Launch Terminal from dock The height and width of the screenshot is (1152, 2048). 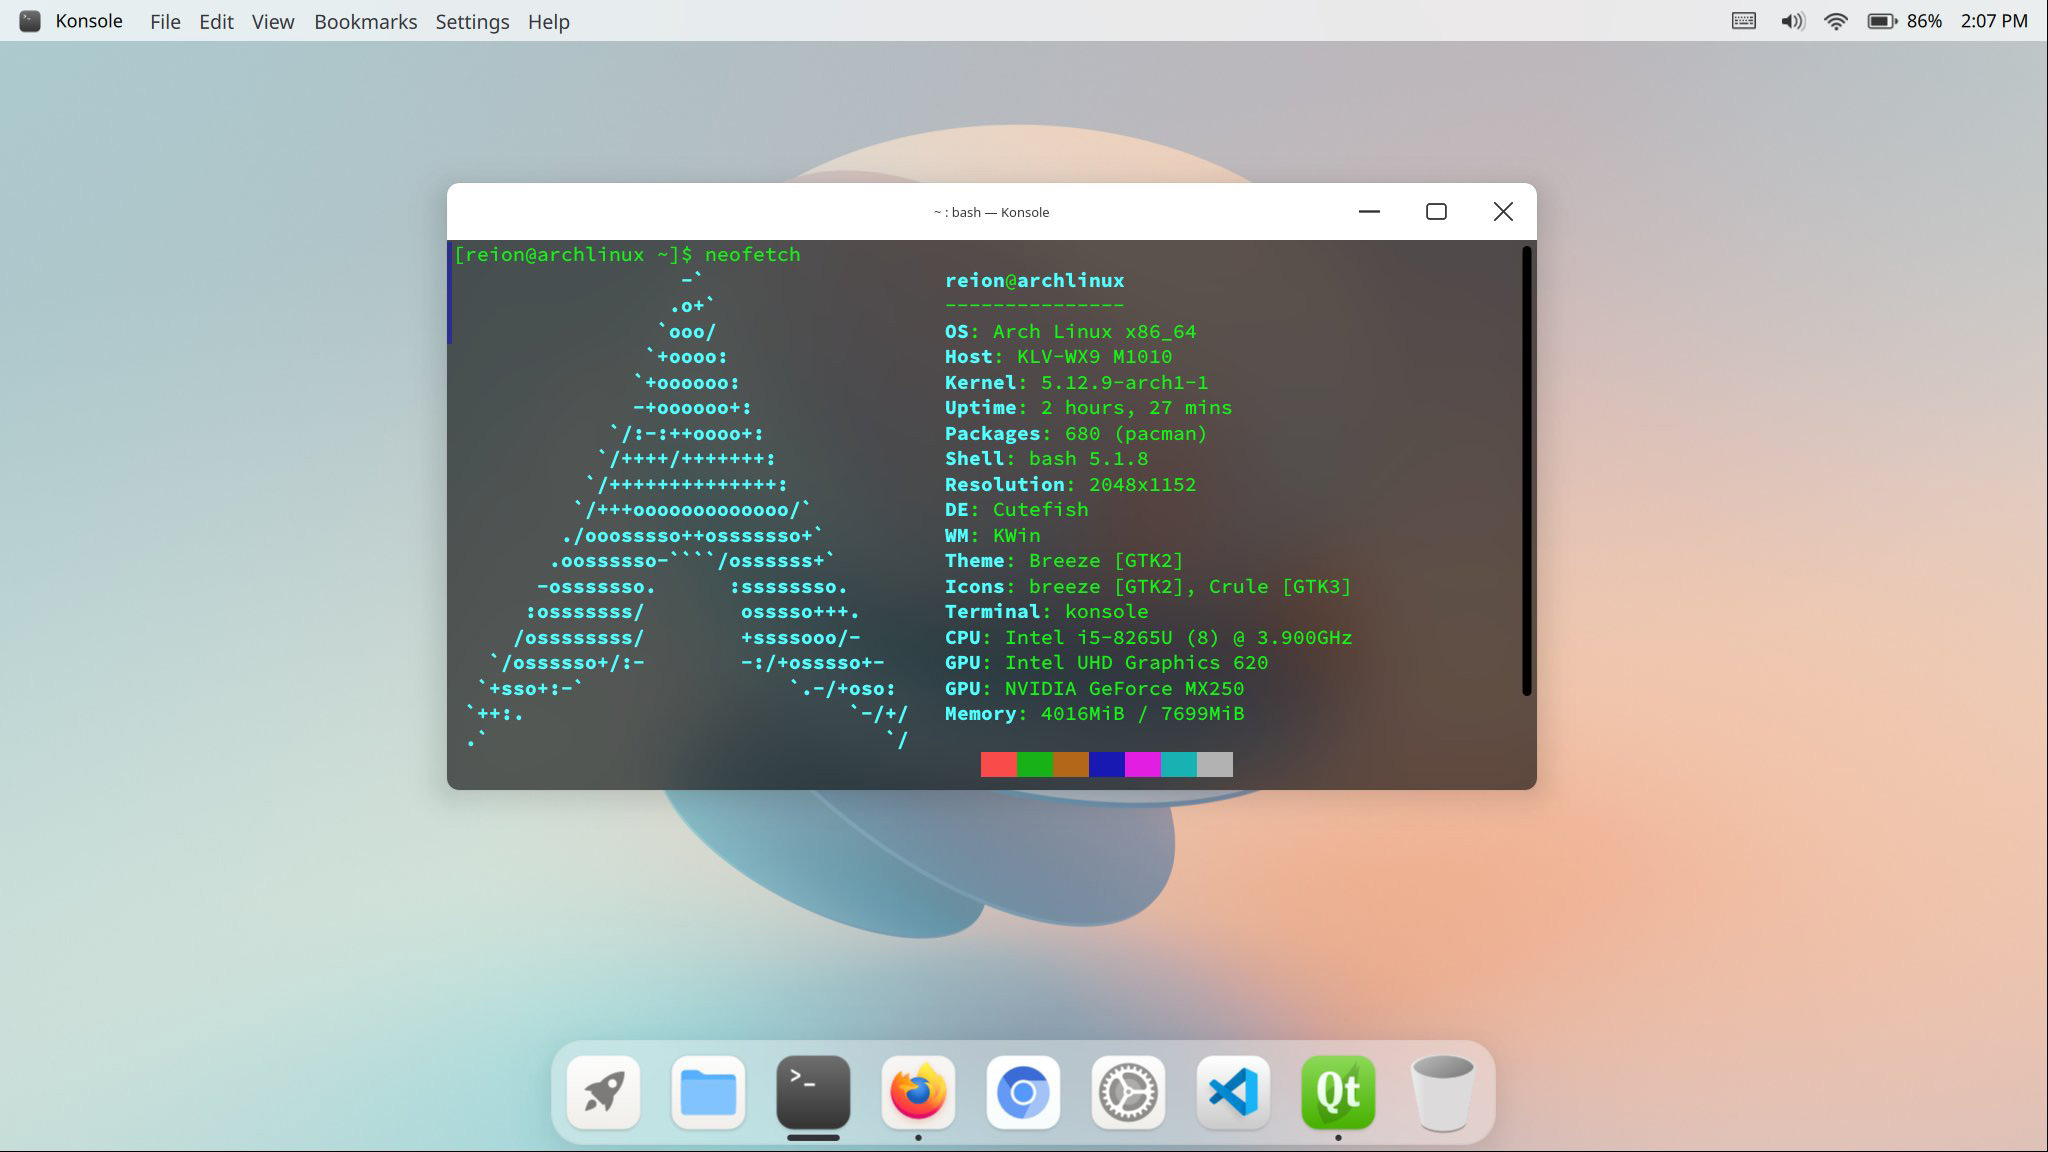[812, 1092]
